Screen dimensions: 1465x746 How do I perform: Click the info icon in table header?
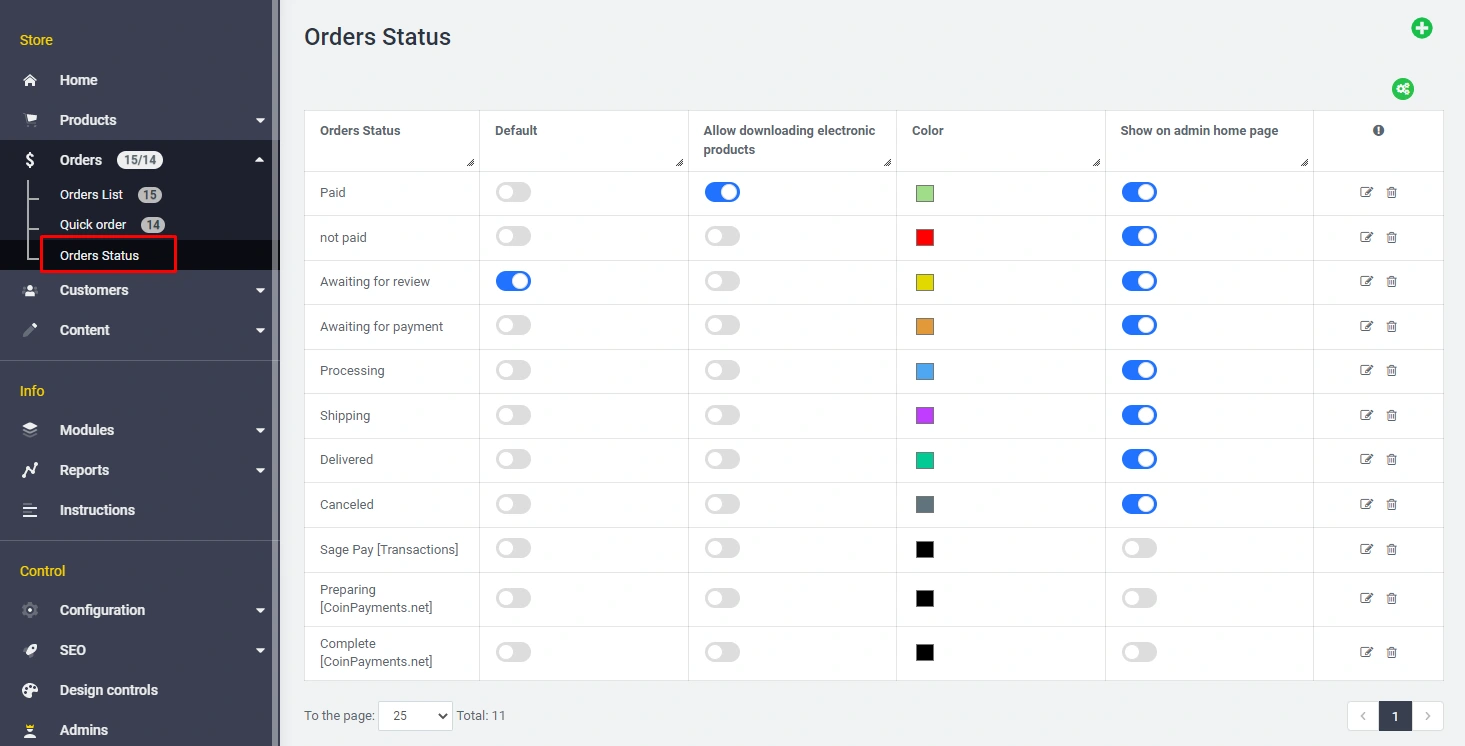(1378, 131)
